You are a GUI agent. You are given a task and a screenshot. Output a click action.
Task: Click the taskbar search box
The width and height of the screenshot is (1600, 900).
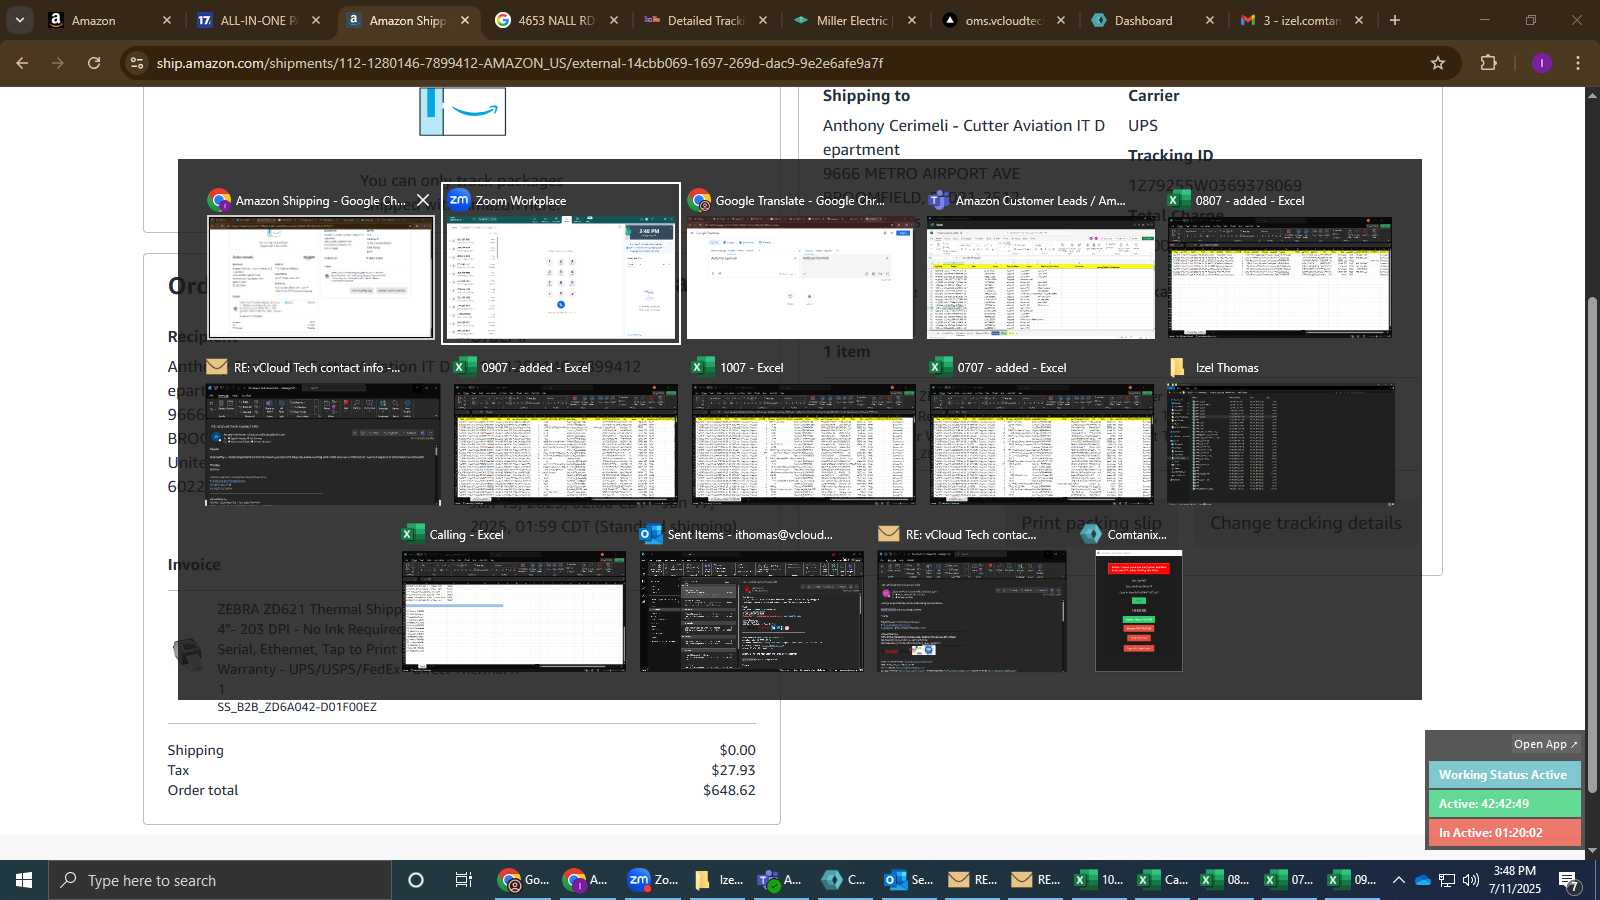coord(220,880)
